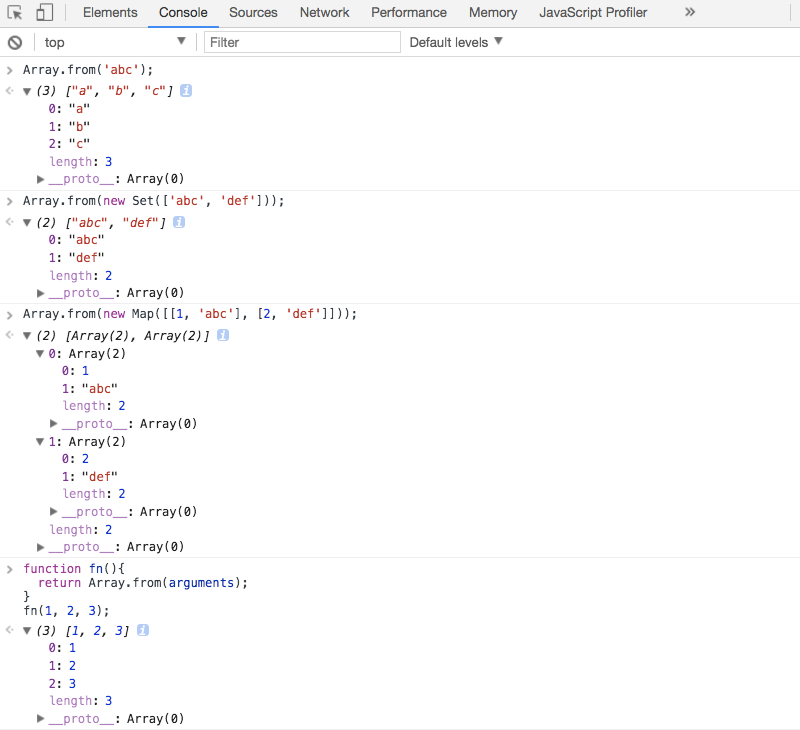Click the 'return Array.from(arguments);' line

(x=143, y=583)
